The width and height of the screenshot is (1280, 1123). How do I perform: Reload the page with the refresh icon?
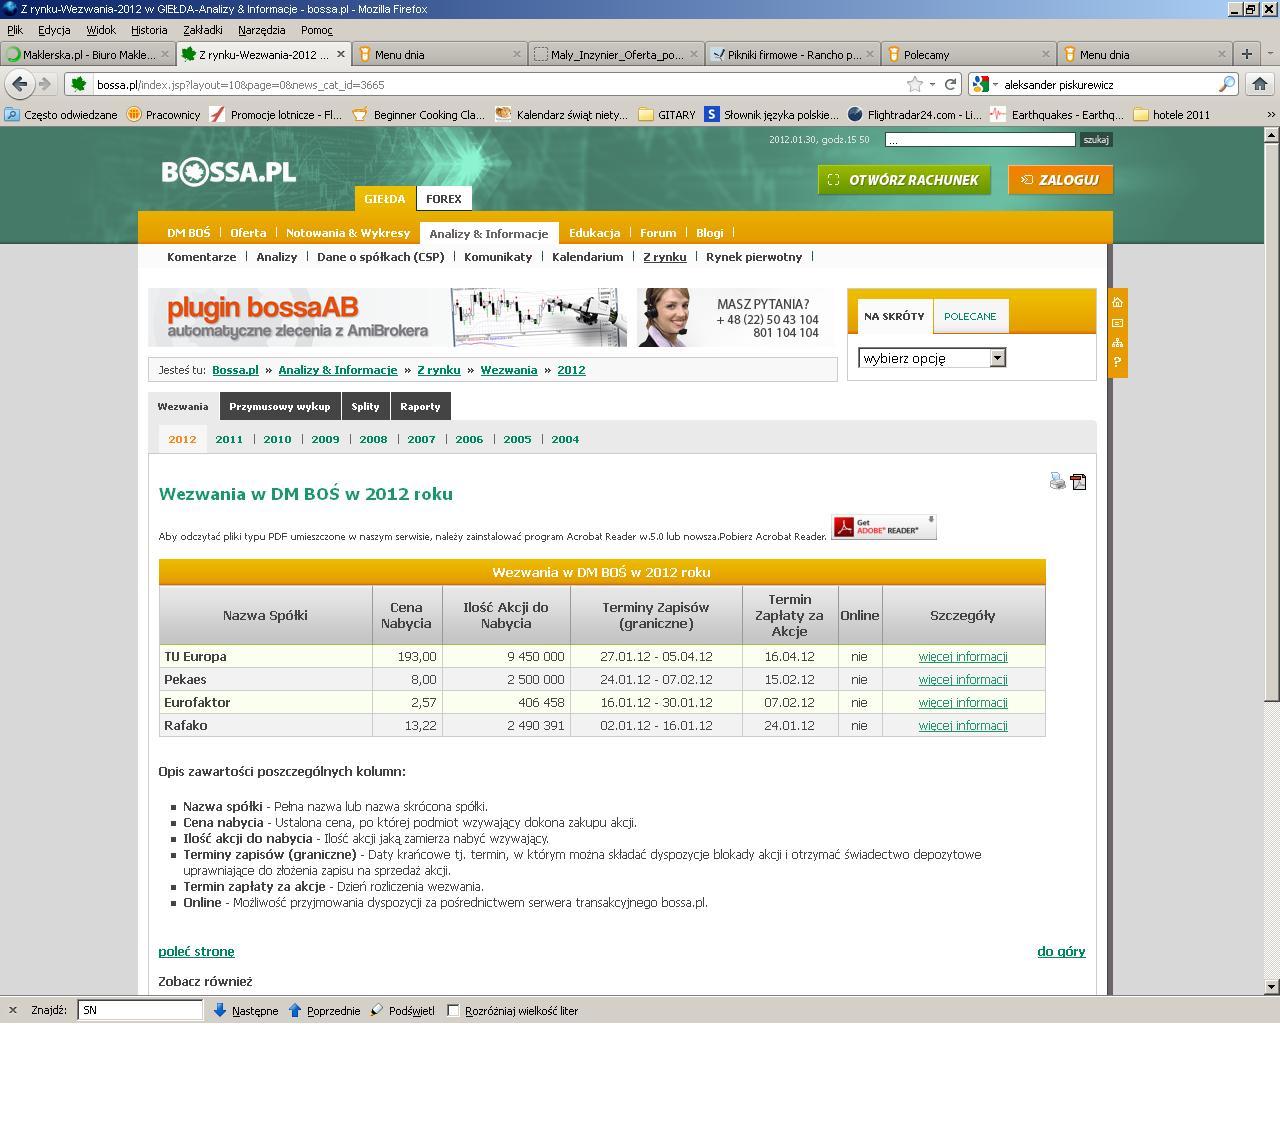[x=950, y=84]
